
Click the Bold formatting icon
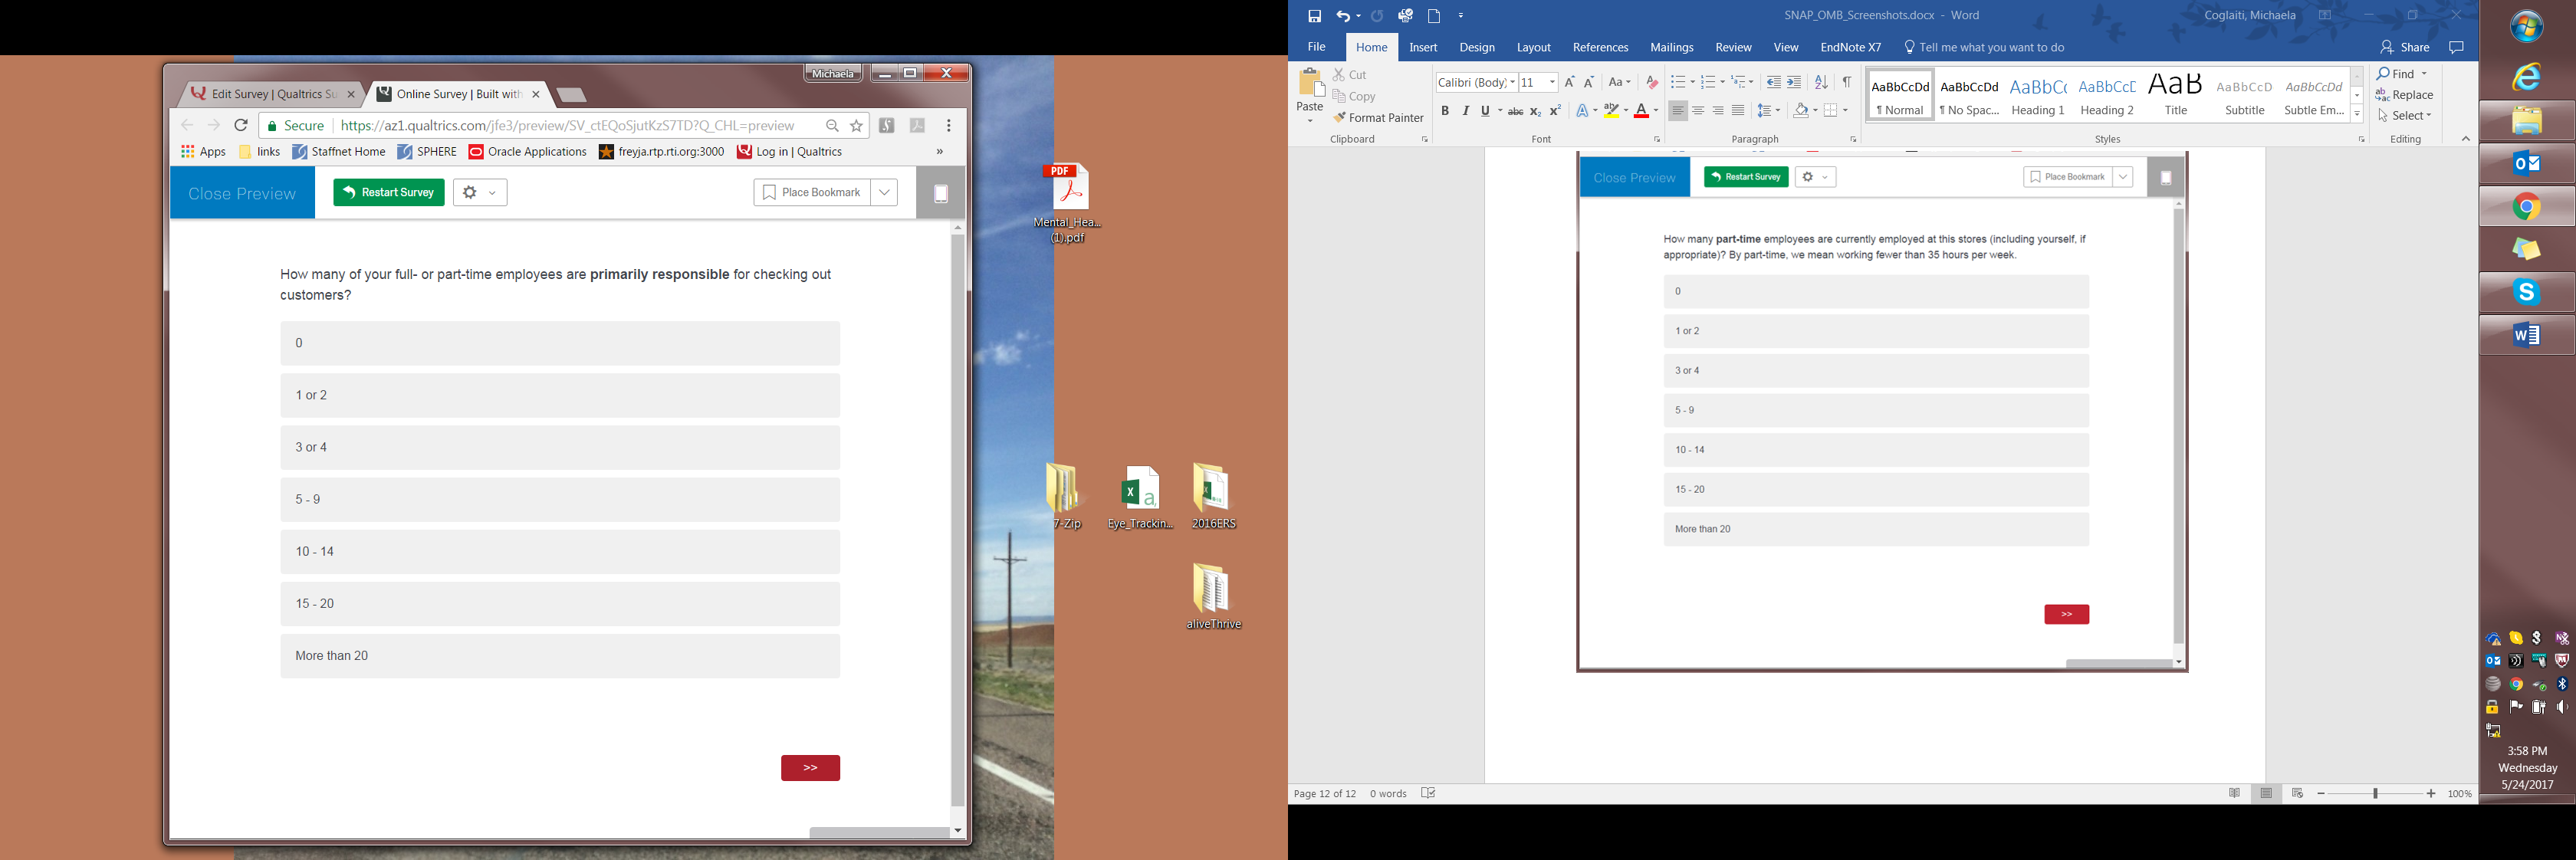pos(1444,111)
